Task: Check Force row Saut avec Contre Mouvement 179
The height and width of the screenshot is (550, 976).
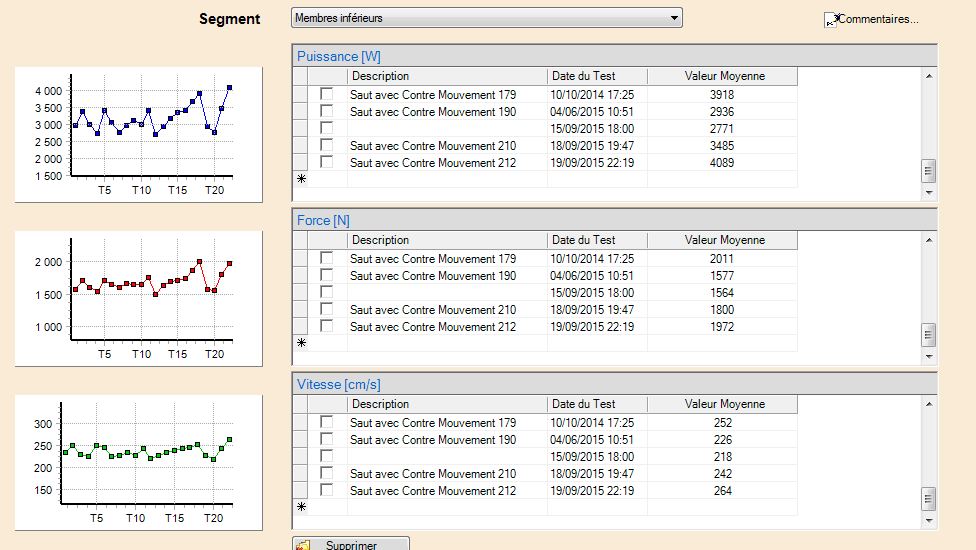Action: tap(326, 258)
